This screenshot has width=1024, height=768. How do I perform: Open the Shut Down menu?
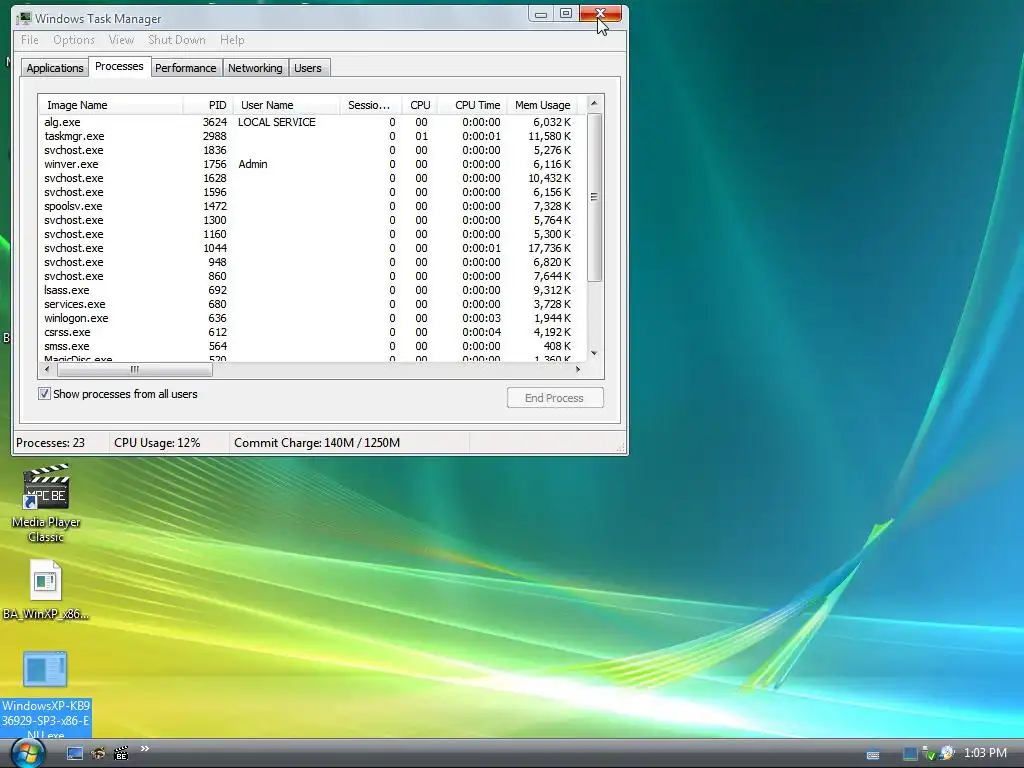pos(176,40)
